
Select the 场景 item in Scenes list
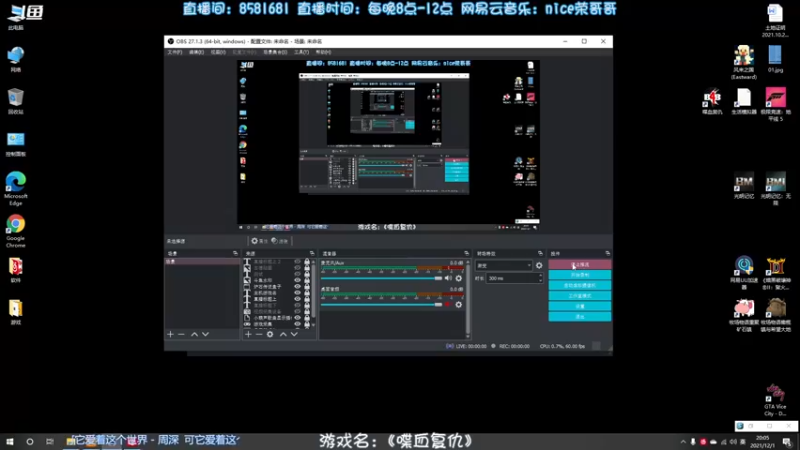pyautogui.click(x=202, y=261)
